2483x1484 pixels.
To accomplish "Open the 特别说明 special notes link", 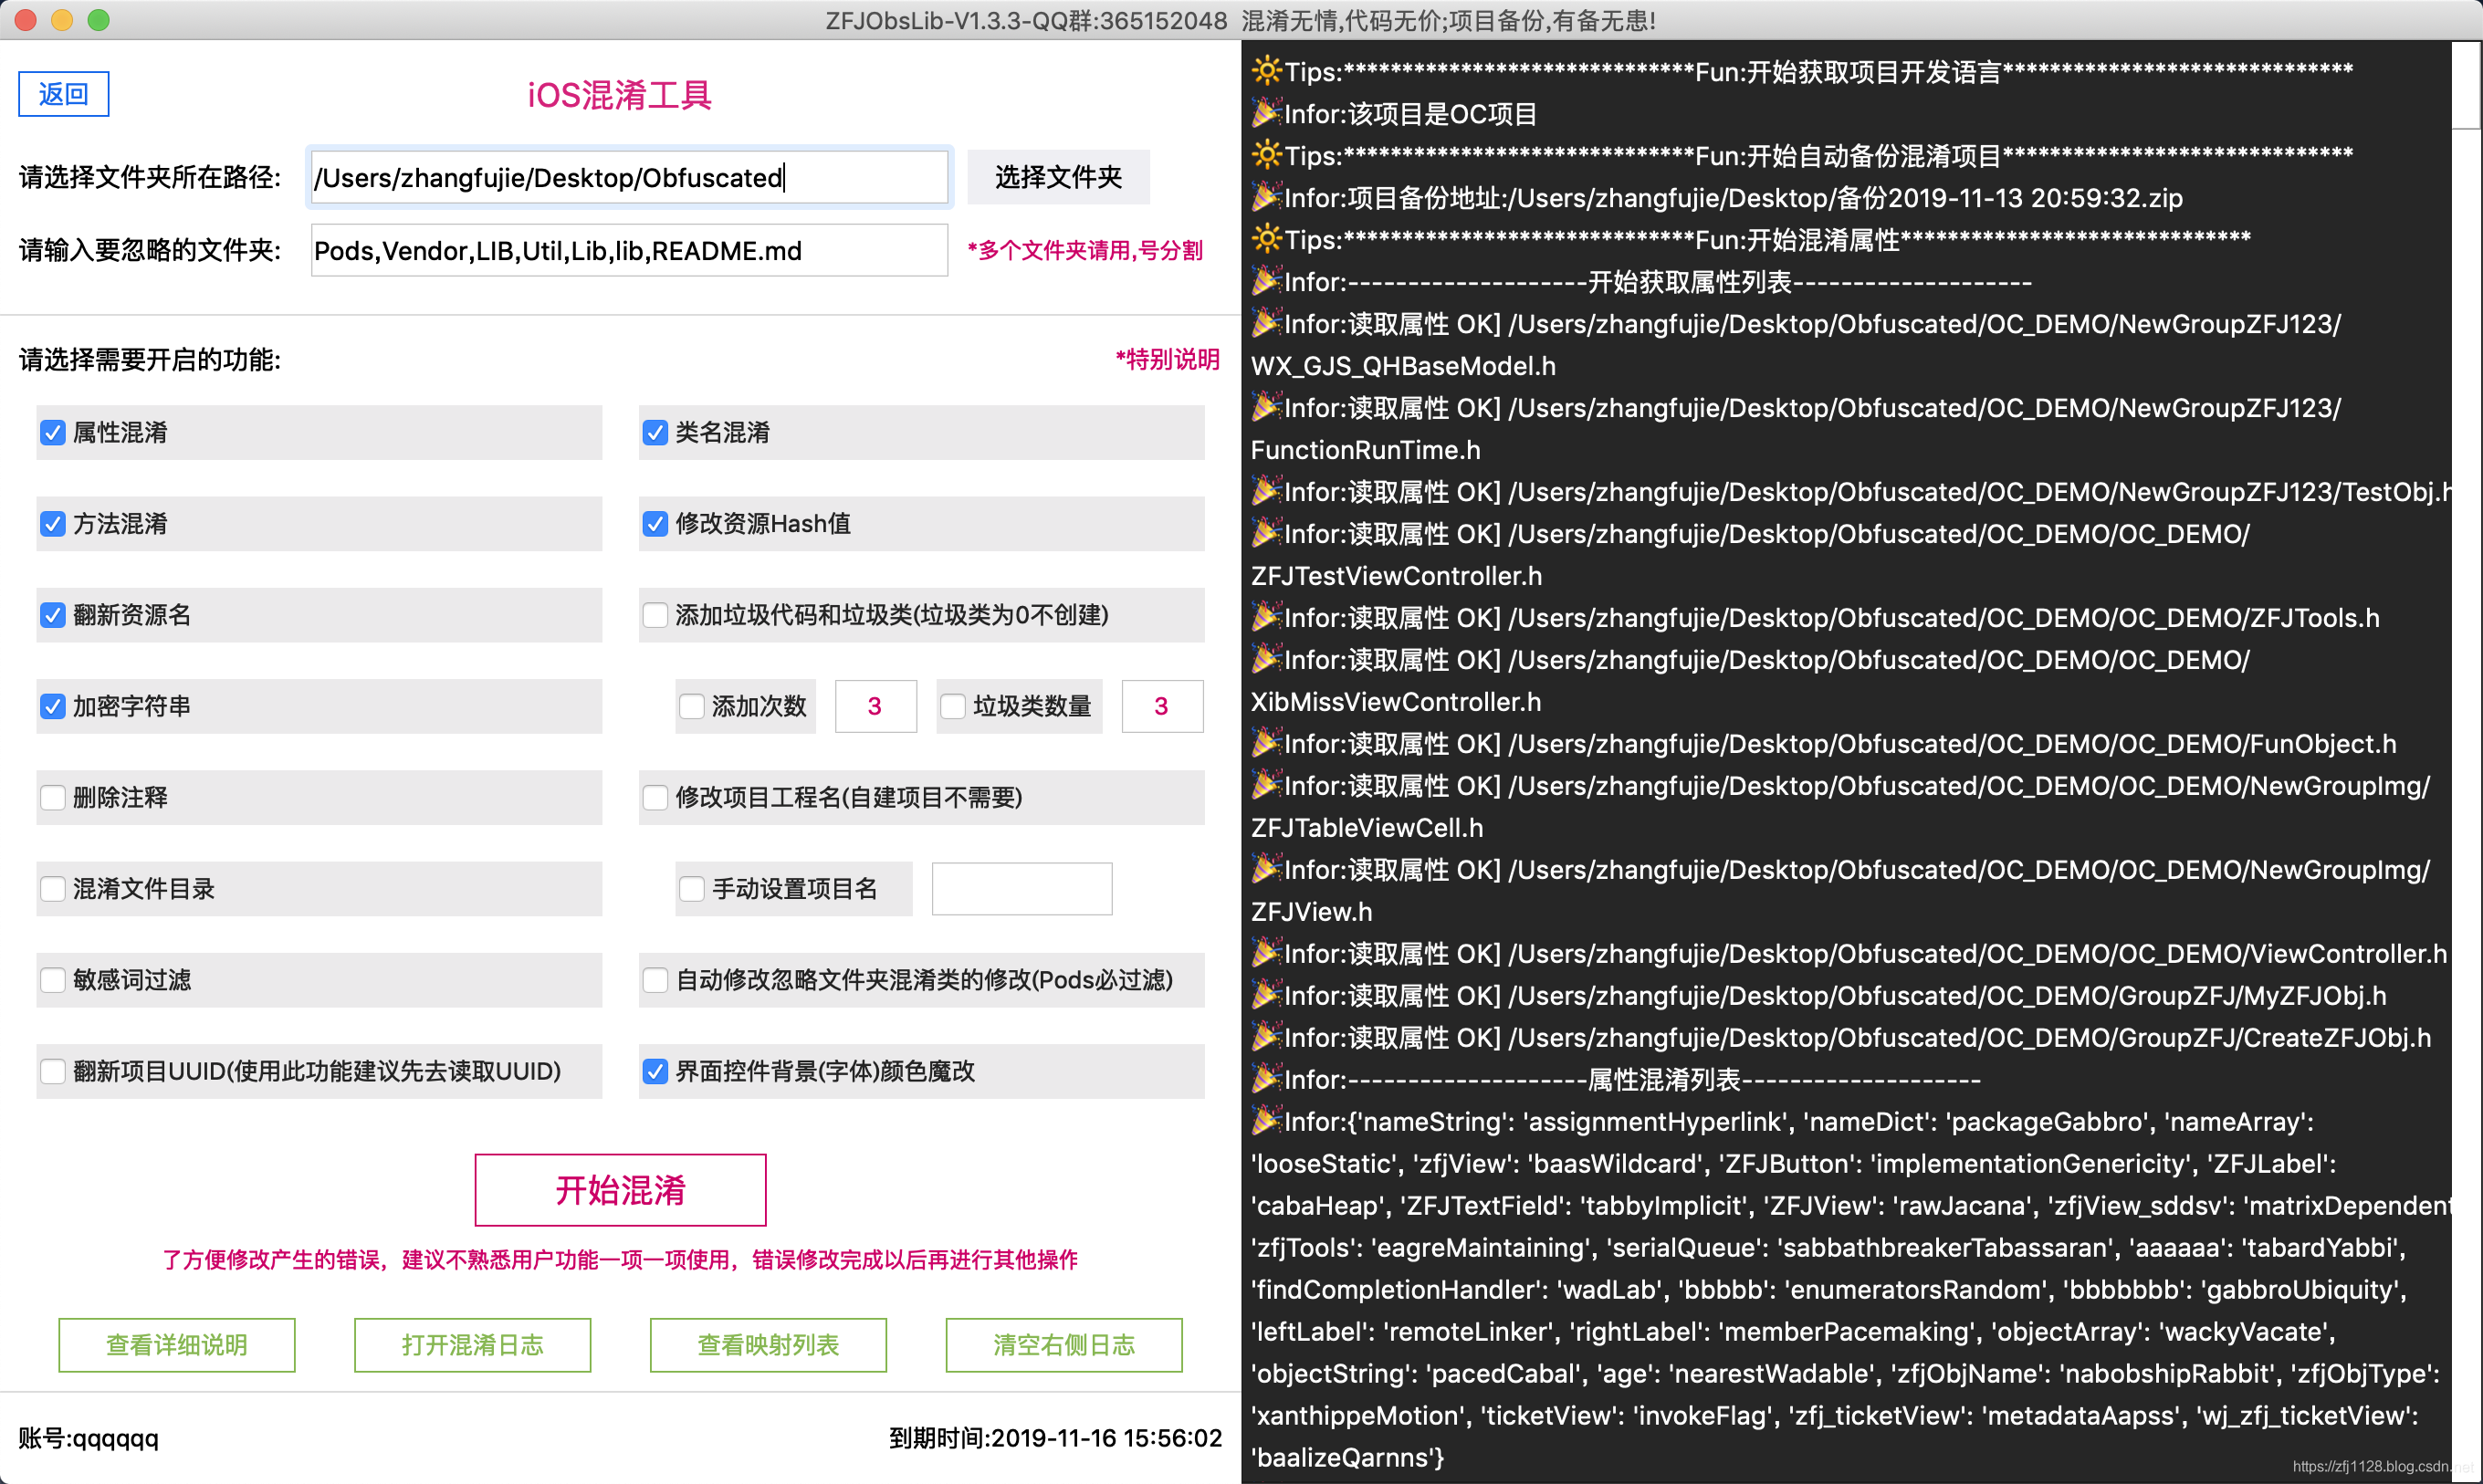I will click(1167, 359).
